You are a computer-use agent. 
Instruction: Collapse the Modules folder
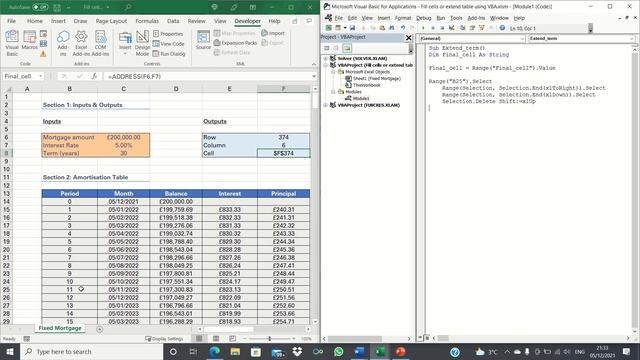[333, 92]
